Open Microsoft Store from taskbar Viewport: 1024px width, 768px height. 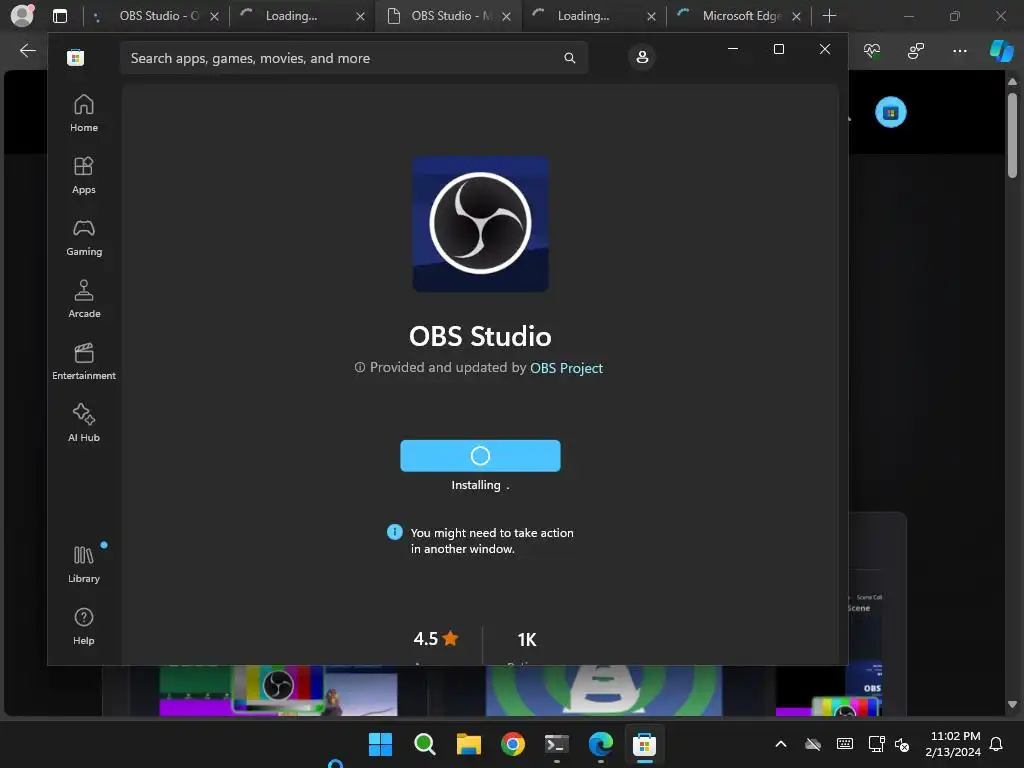pos(644,744)
